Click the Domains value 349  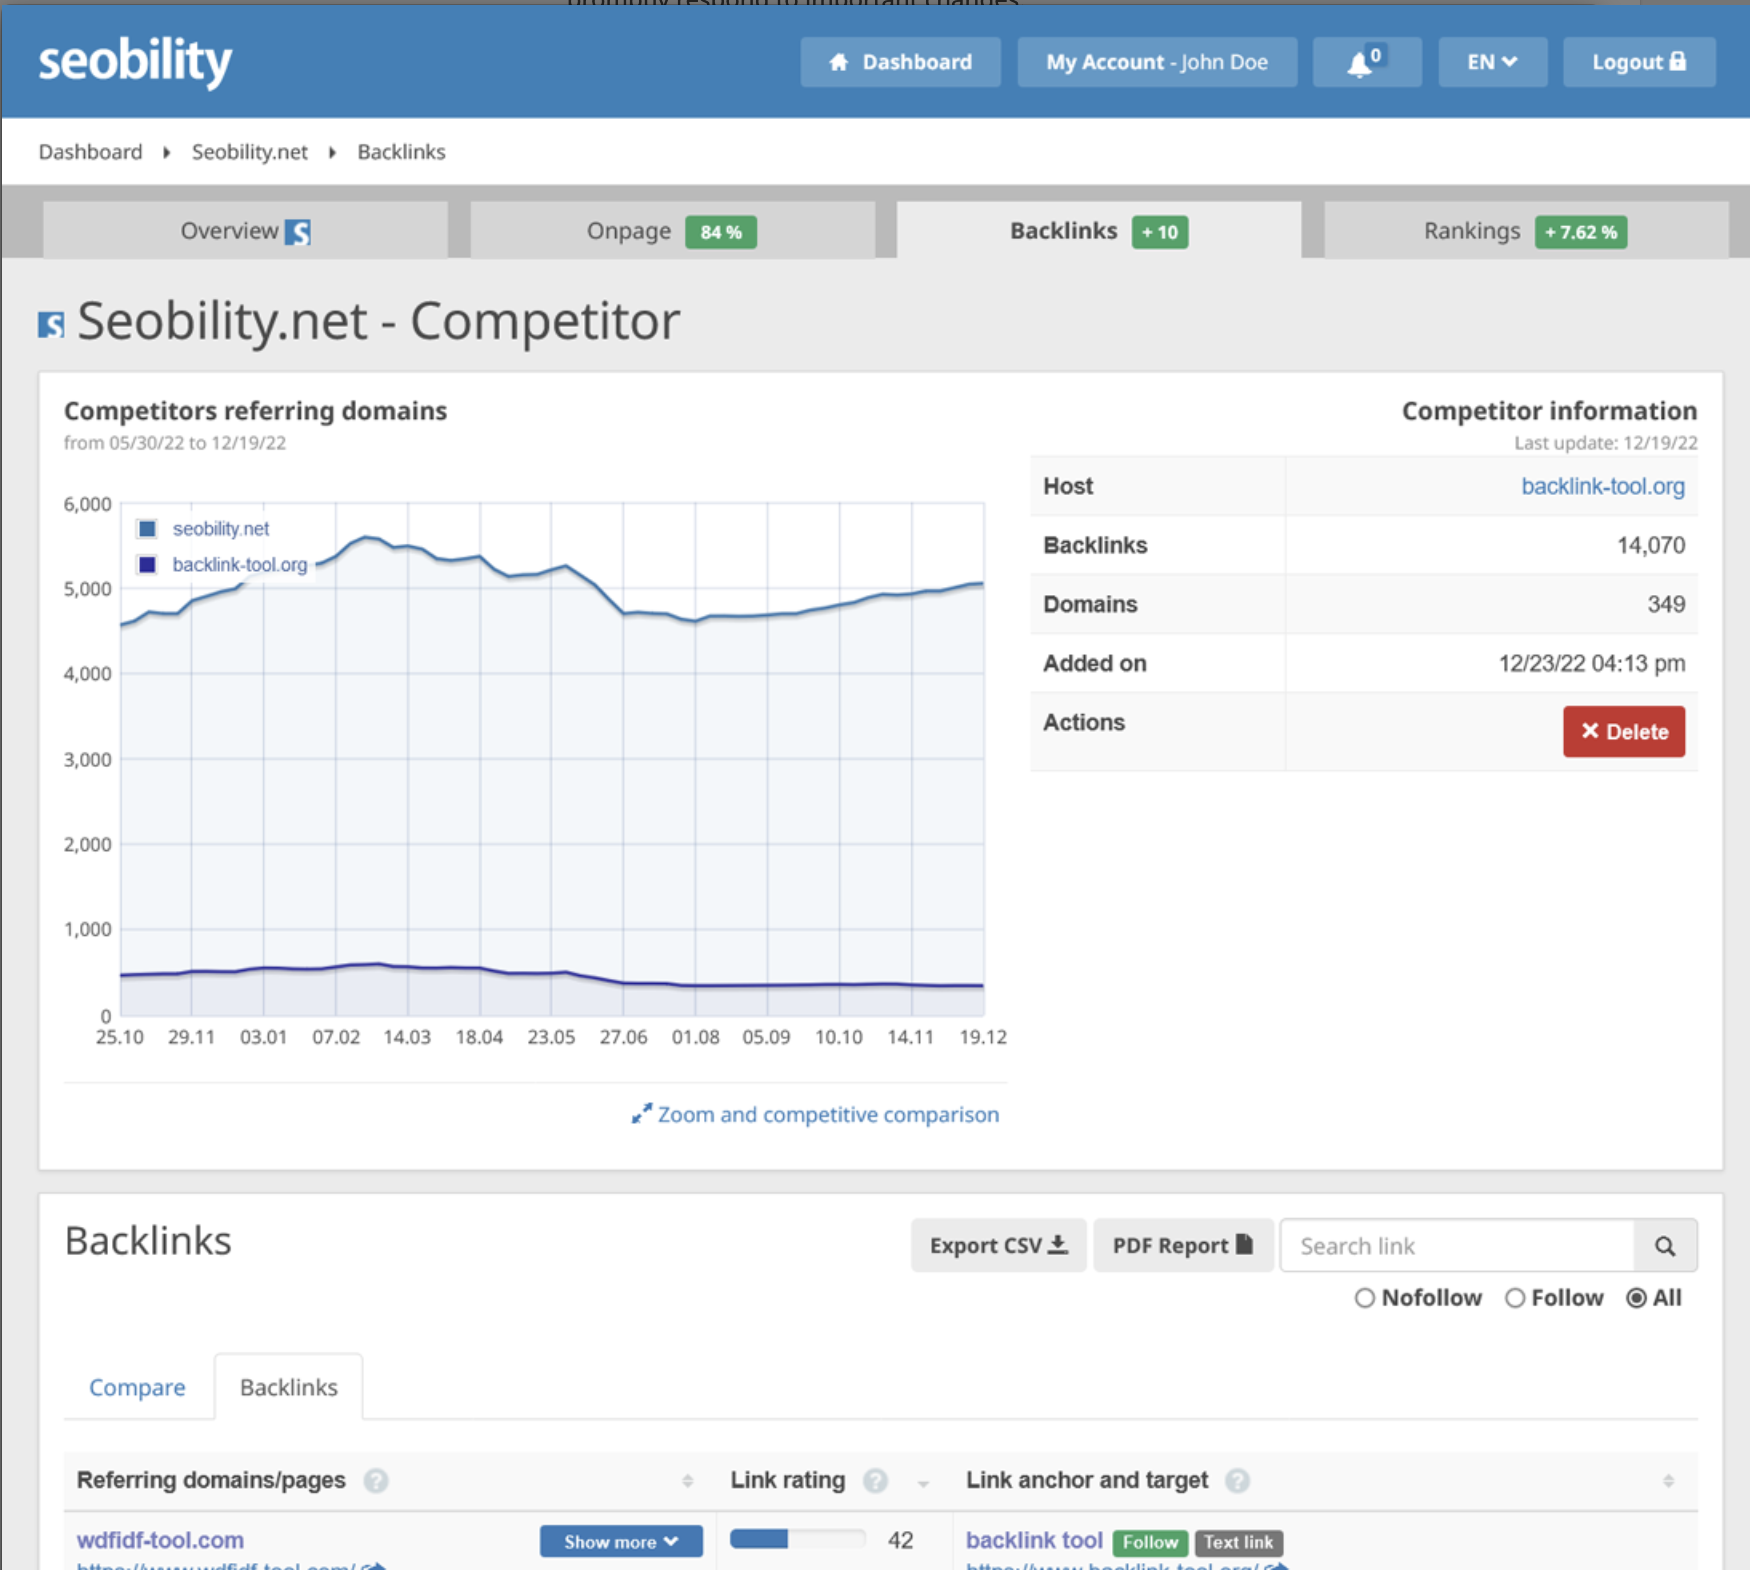point(1666,604)
